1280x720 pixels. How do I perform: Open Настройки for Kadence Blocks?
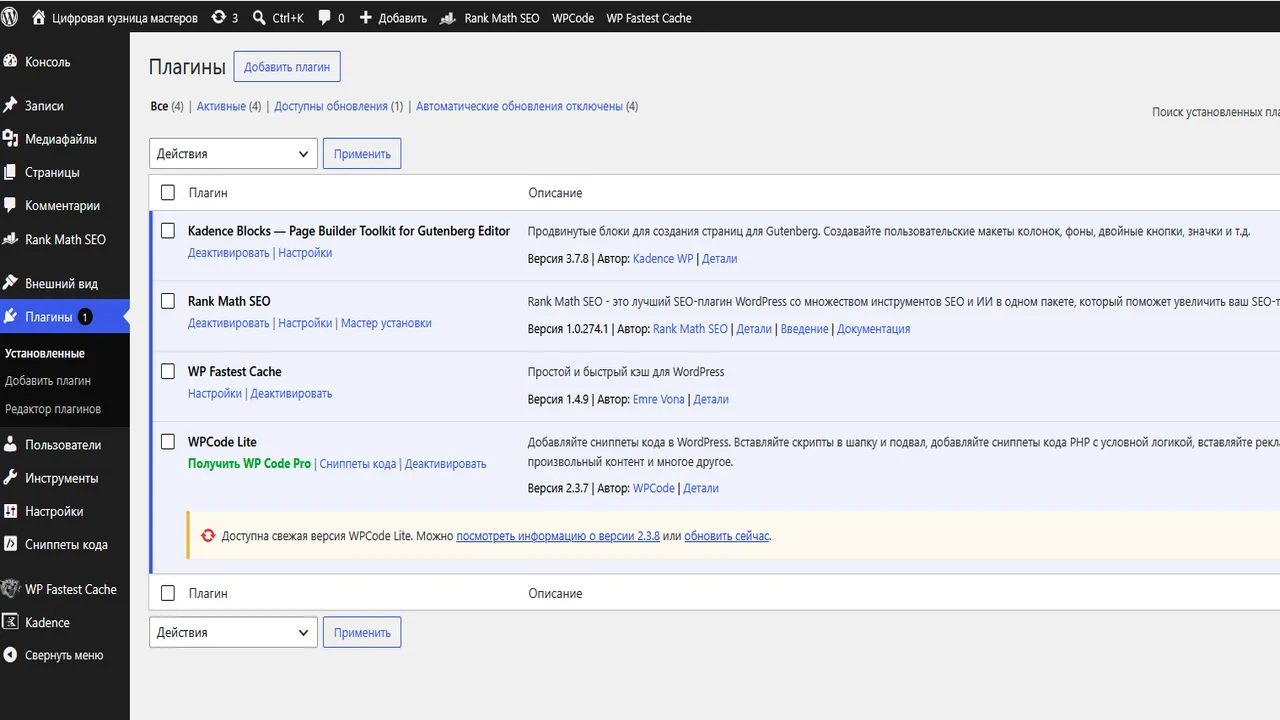(305, 253)
